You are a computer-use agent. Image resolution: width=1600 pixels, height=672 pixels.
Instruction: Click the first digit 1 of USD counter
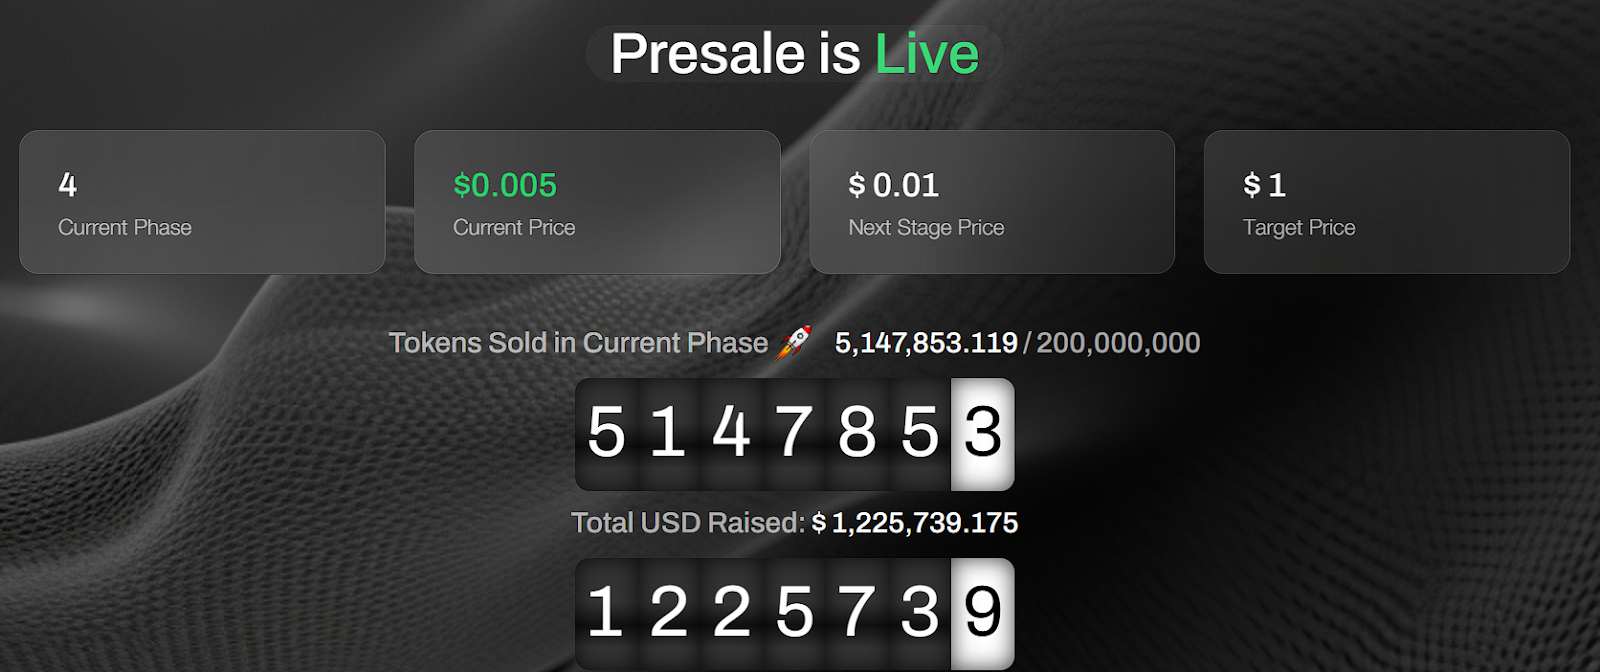coord(606,613)
